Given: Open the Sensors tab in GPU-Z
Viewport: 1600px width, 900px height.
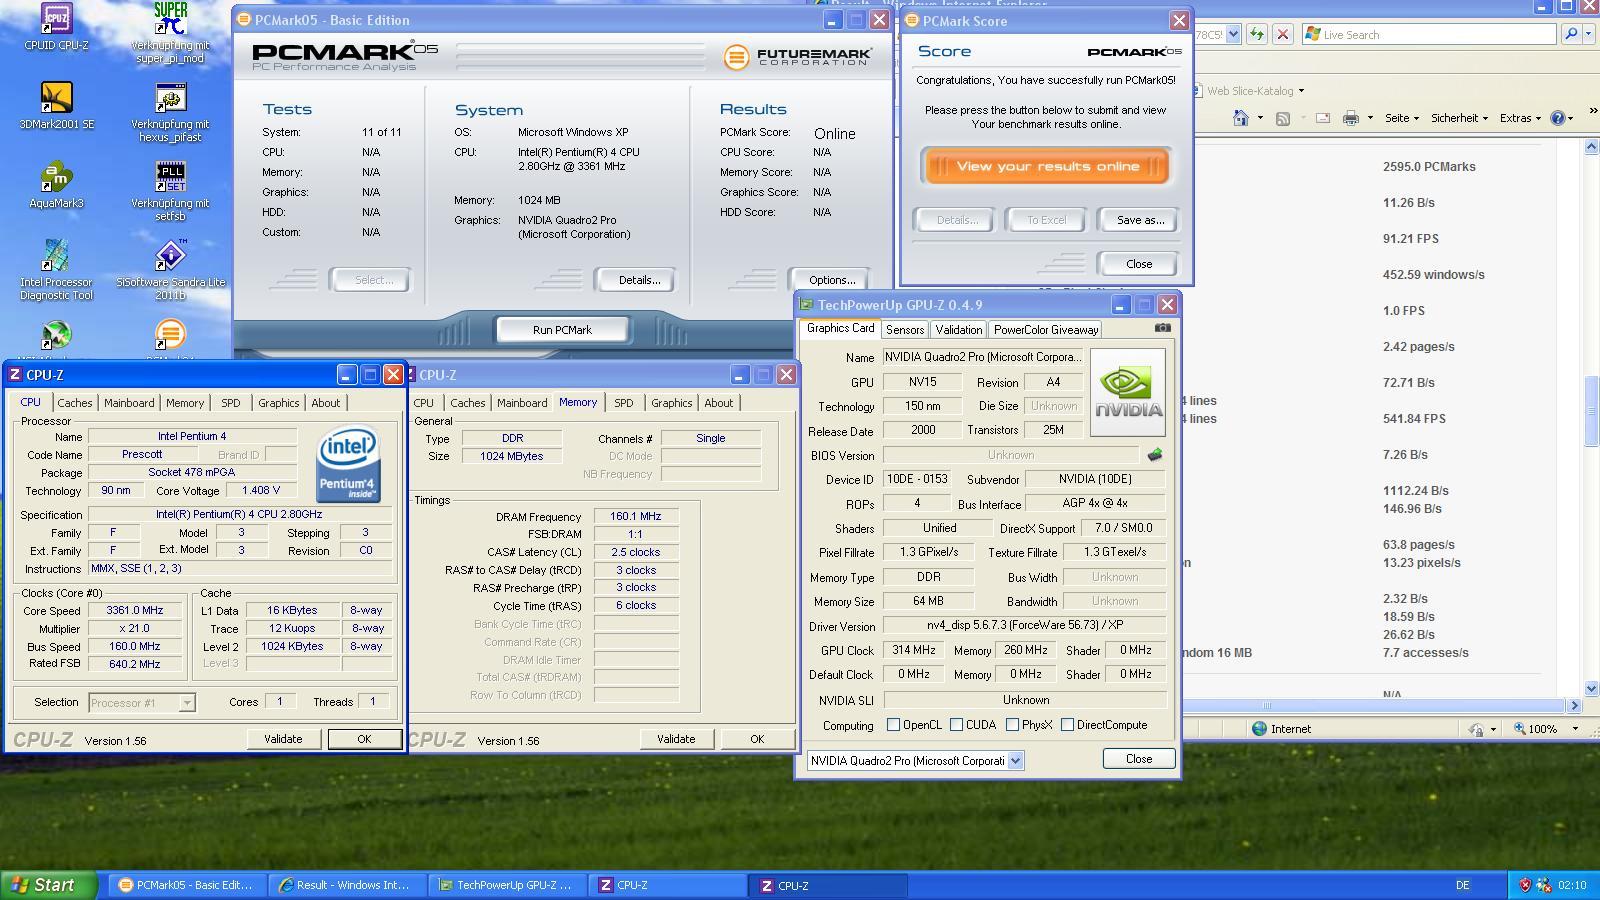Looking at the screenshot, I should point(904,329).
